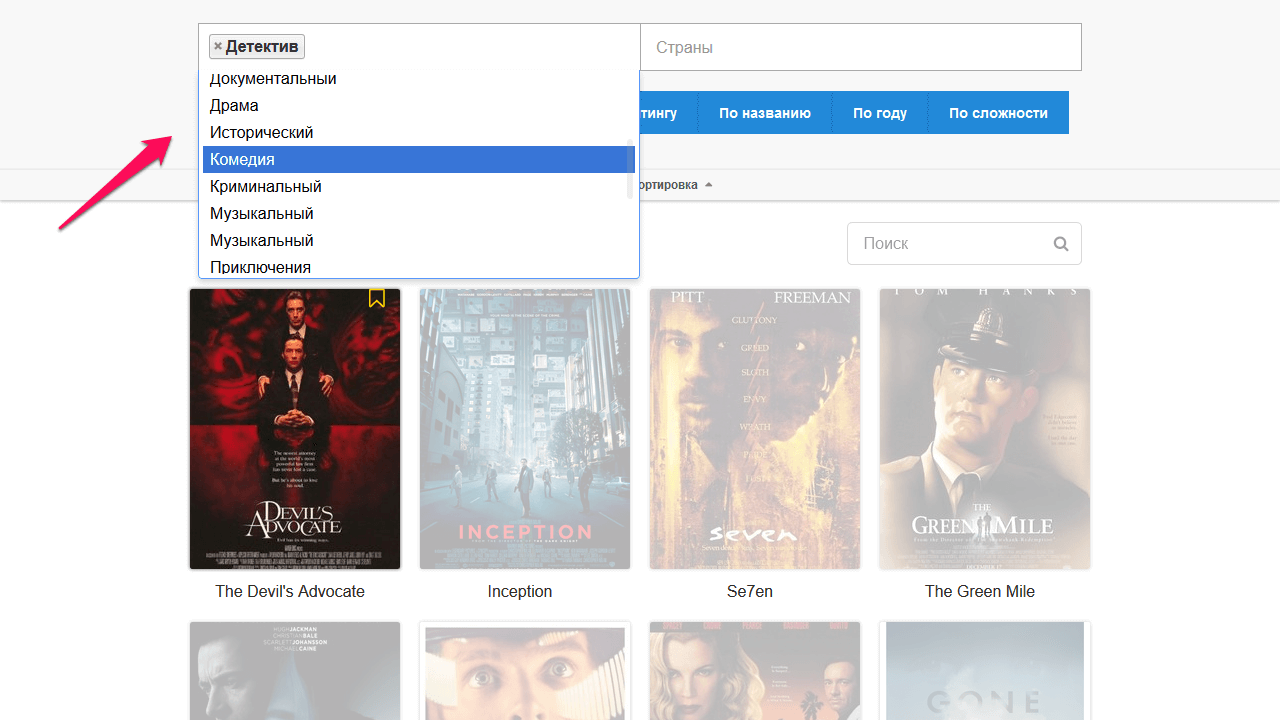Select Приключения from the list
Viewport: 1280px width, 720px height.
click(419, 267)
